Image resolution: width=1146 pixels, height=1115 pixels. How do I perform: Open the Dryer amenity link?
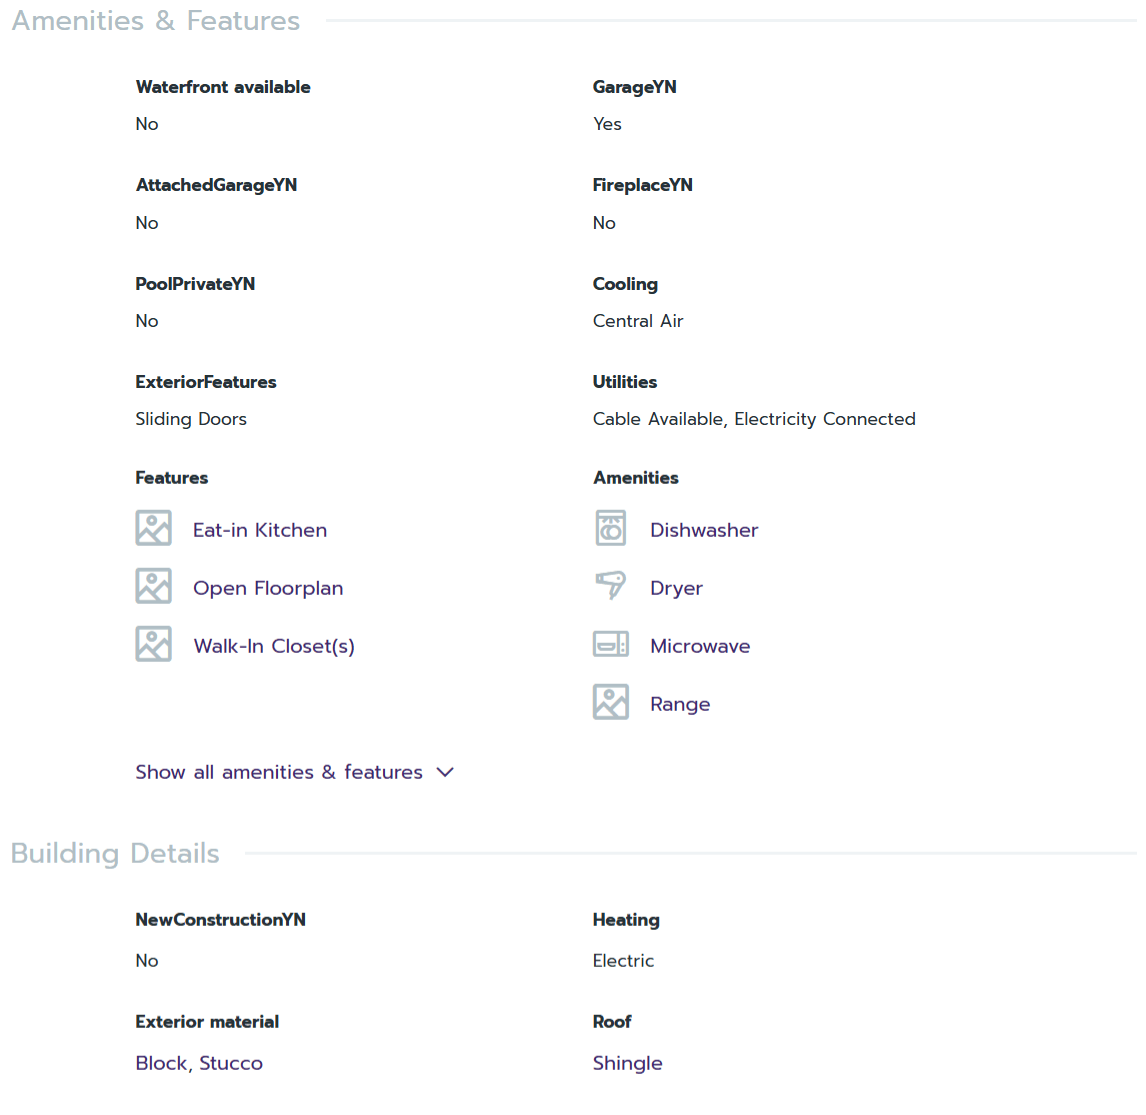(676, 588)
